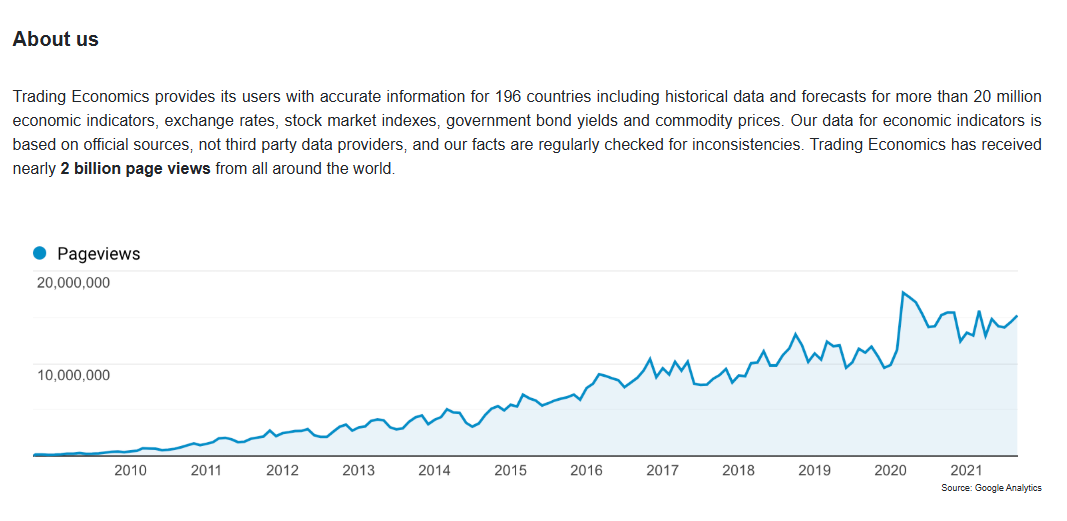
Task: Click the 2011 x-axis label
Action: [206, 470]
